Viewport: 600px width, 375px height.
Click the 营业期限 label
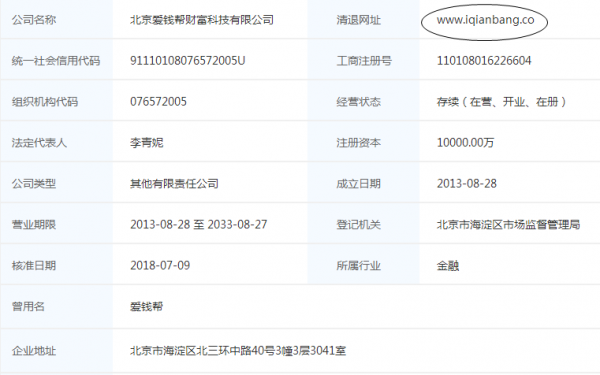[x=34, y=225]
